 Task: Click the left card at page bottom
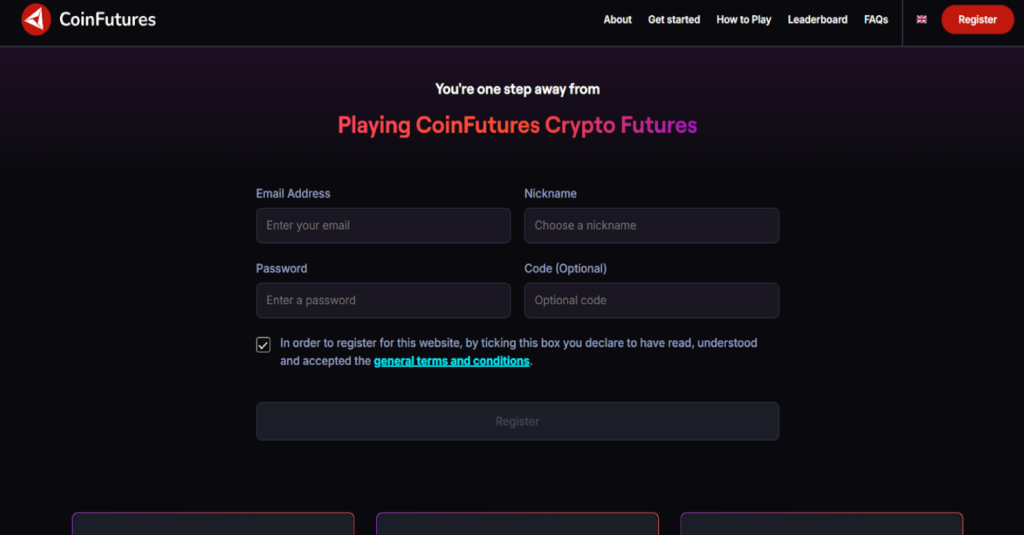point(213,524)
